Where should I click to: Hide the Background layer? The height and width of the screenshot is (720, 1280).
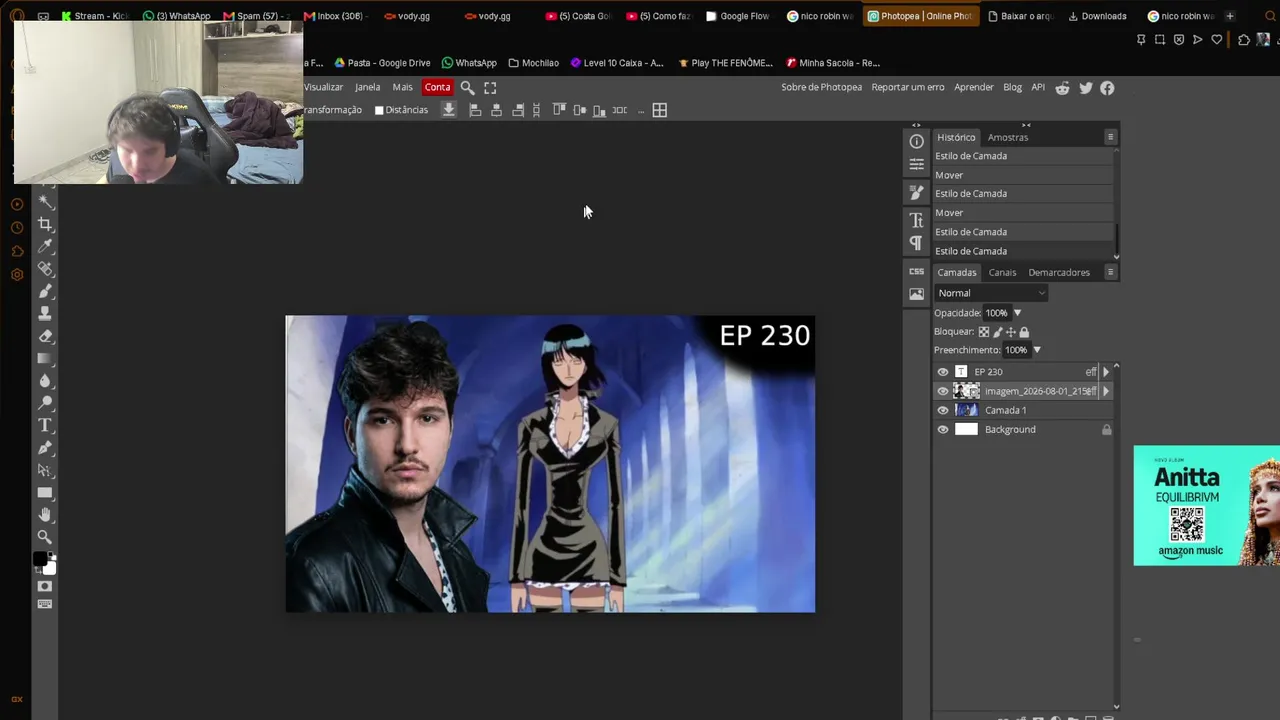point(943,430)
